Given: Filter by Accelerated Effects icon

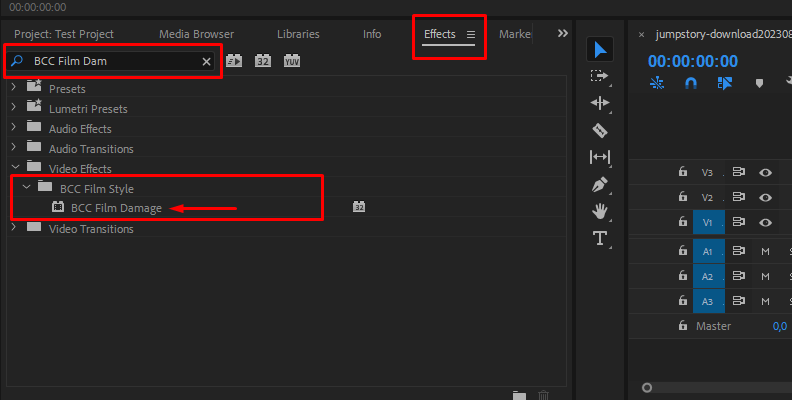Looking at the screenshot, I should pyautogui.click(x=234, y=61).
